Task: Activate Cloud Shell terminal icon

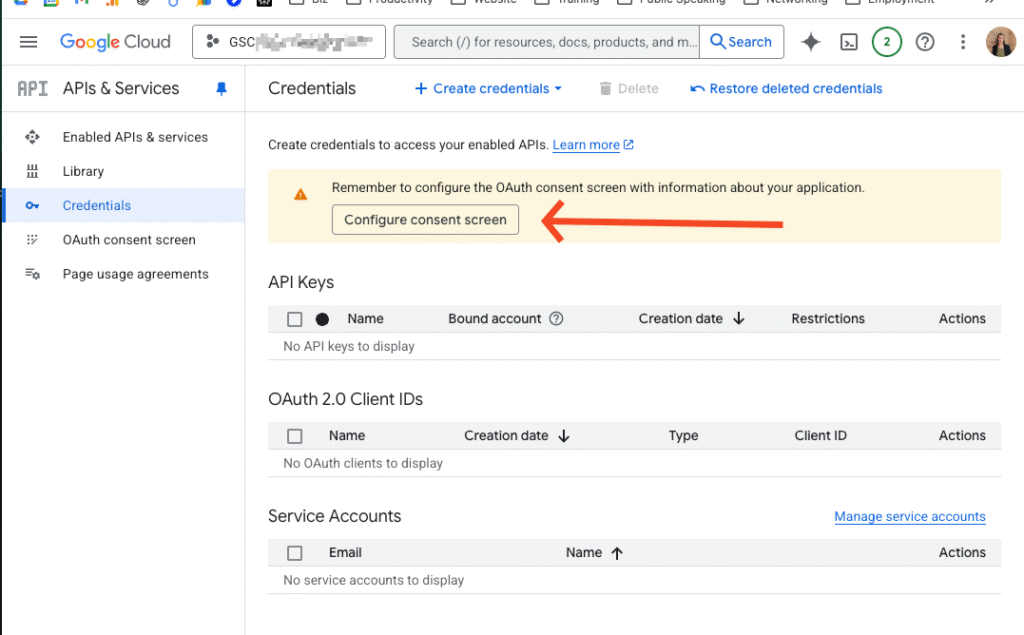Action: [848, 42]
